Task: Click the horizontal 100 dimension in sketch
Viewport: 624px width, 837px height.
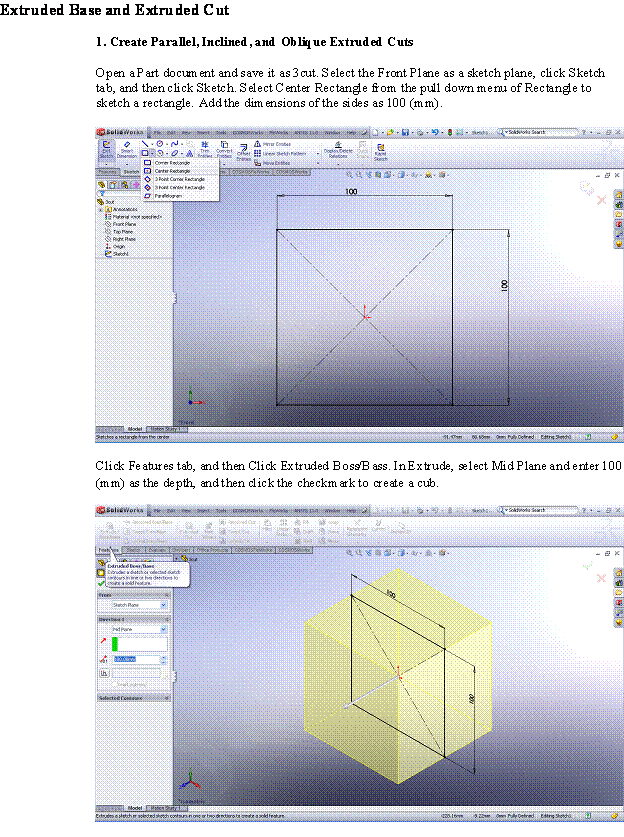Action: click(x=351, y=192)
